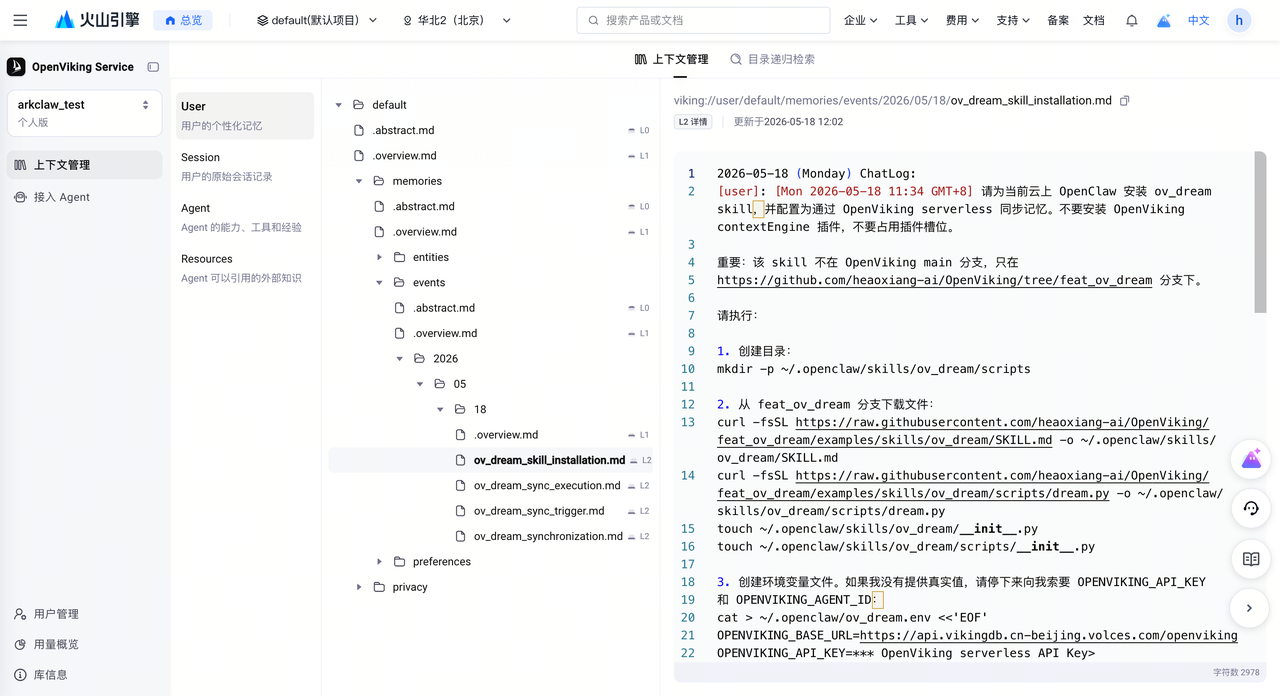Screen dimensions: 1280x696
Task: Select the Resources category
Action: point(245,268)
